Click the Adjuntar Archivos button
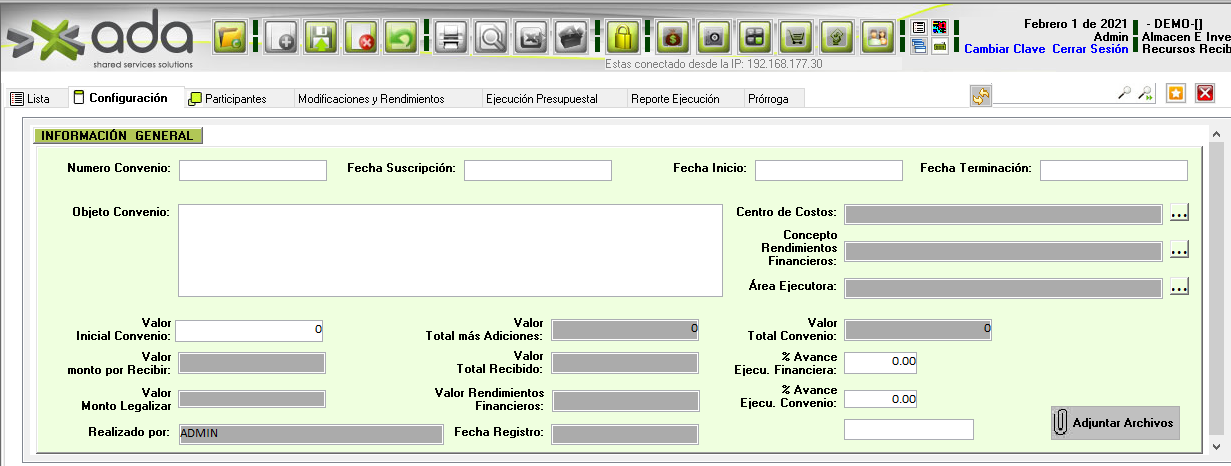Image resolution: width=1231 pixels, height=466 pixels. tap(1114, 423)
